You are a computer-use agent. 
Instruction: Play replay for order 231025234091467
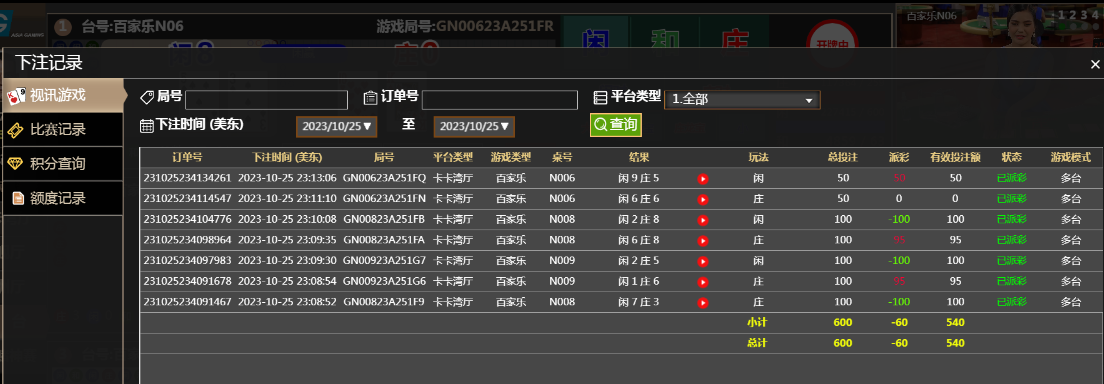[702, 302]
